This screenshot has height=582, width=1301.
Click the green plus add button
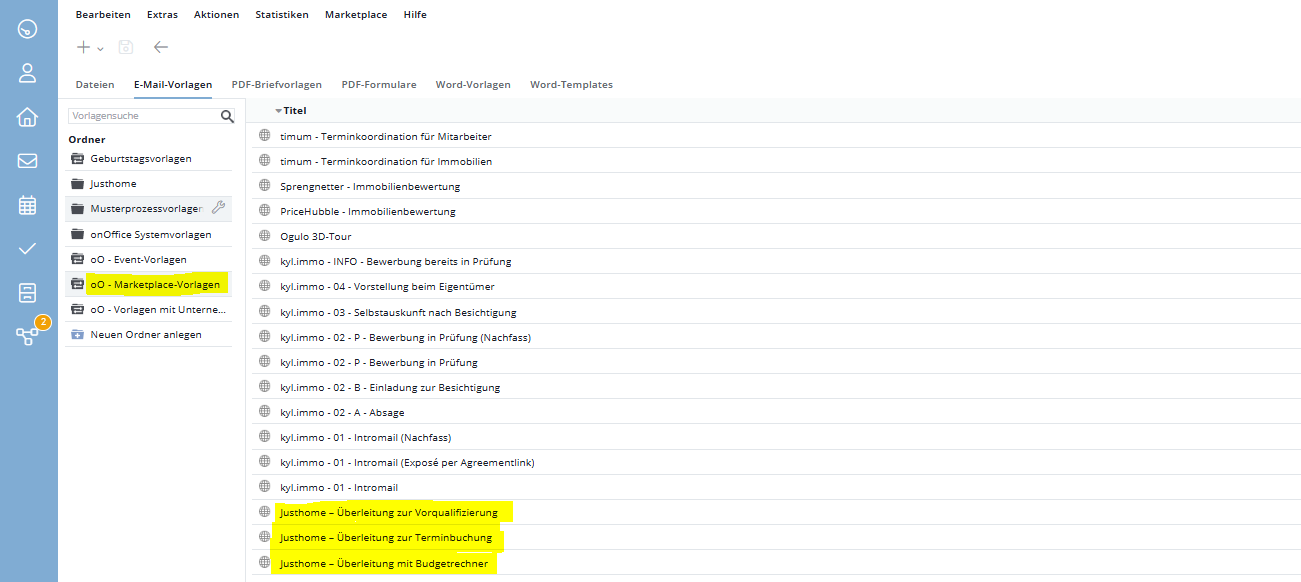coord(84,47)
